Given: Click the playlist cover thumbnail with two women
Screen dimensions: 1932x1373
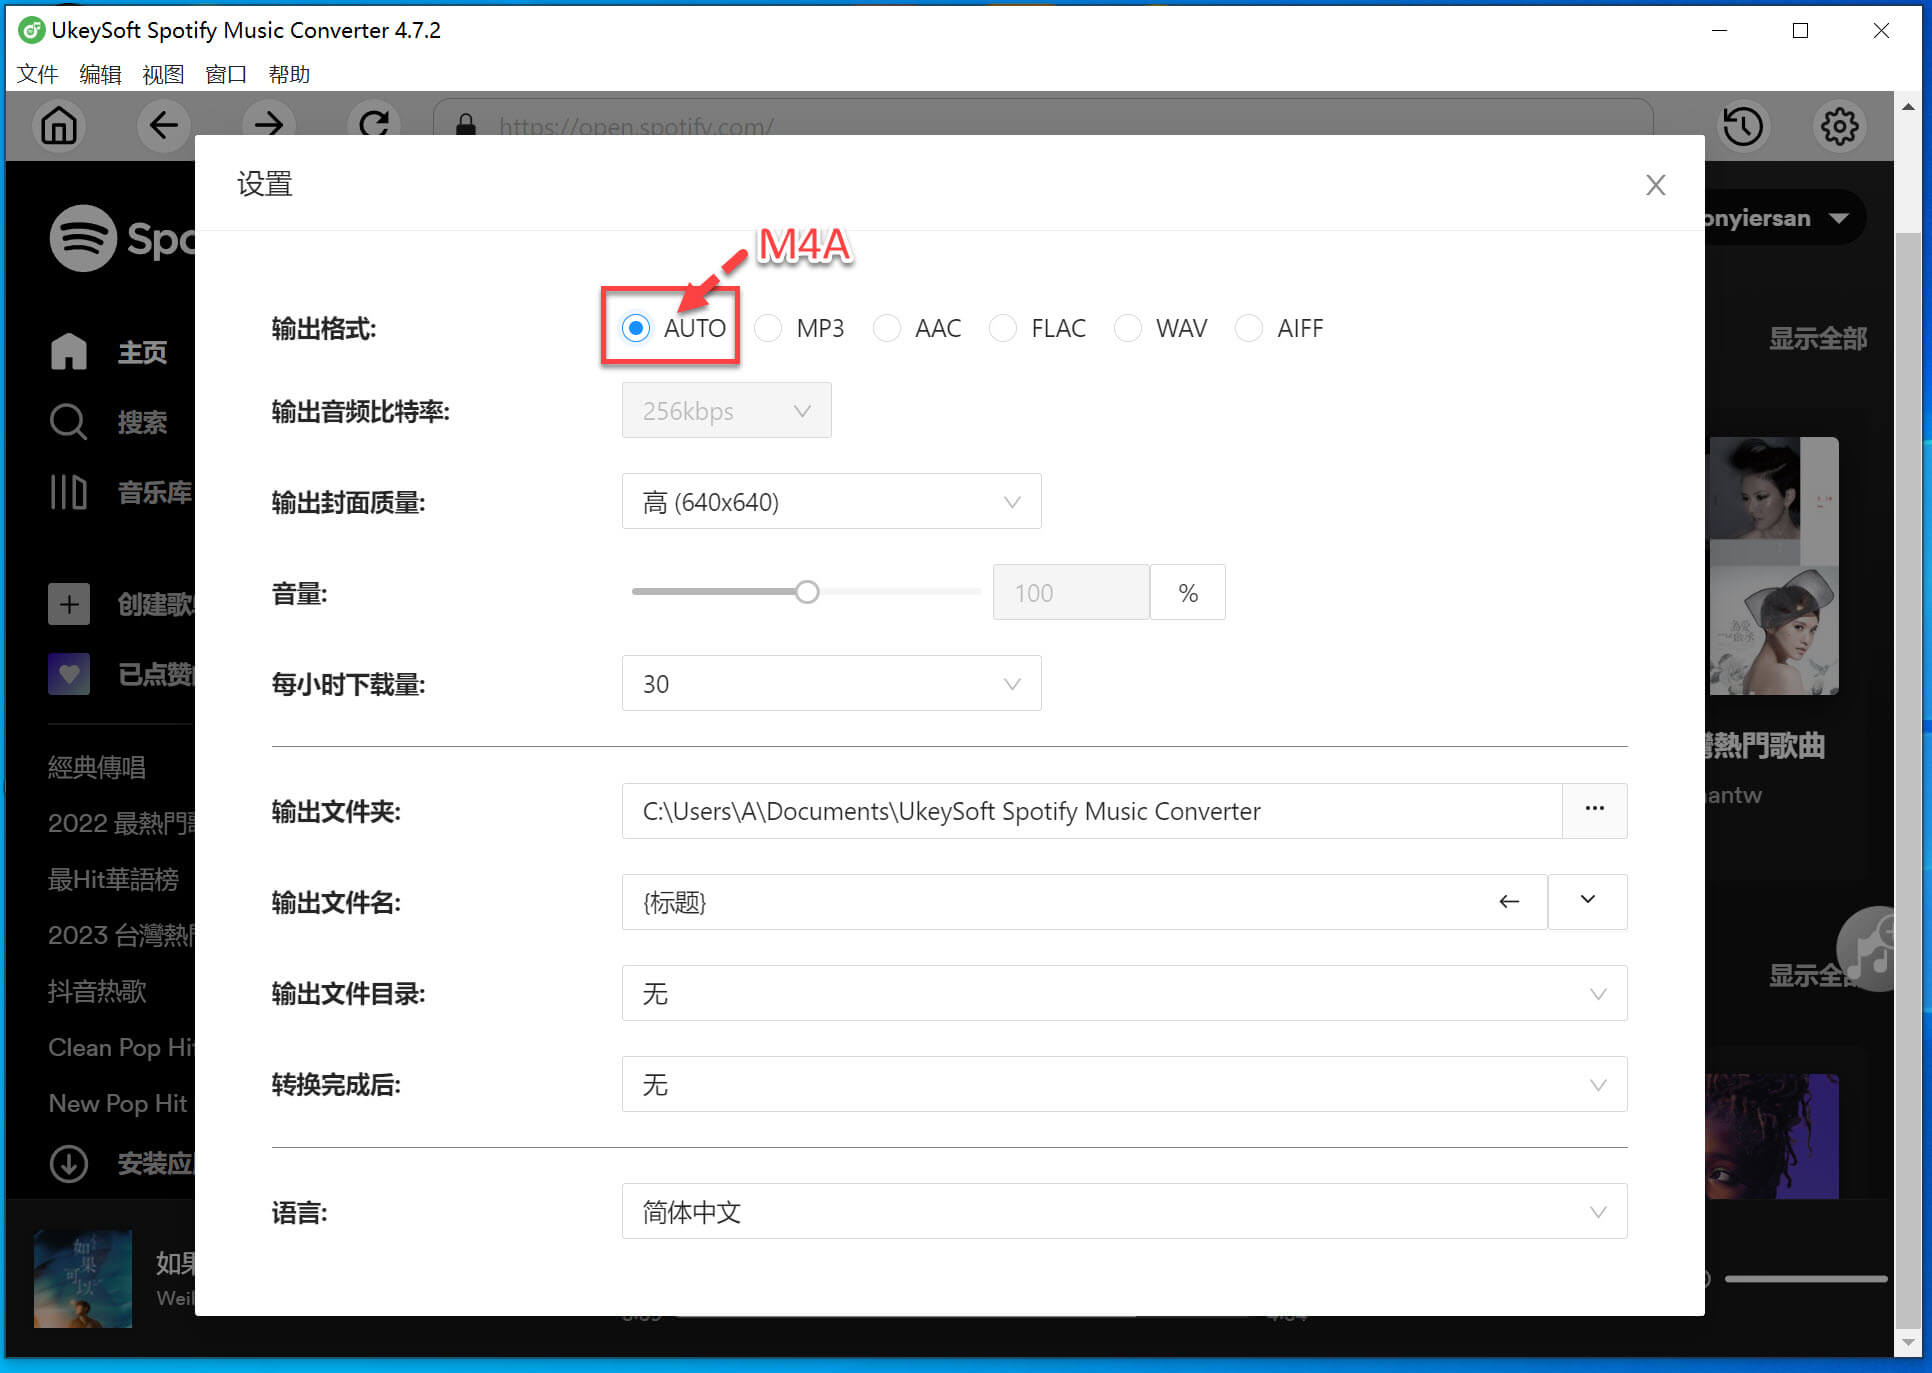Looking at the screenshot, I should [x=1773, y=566].
